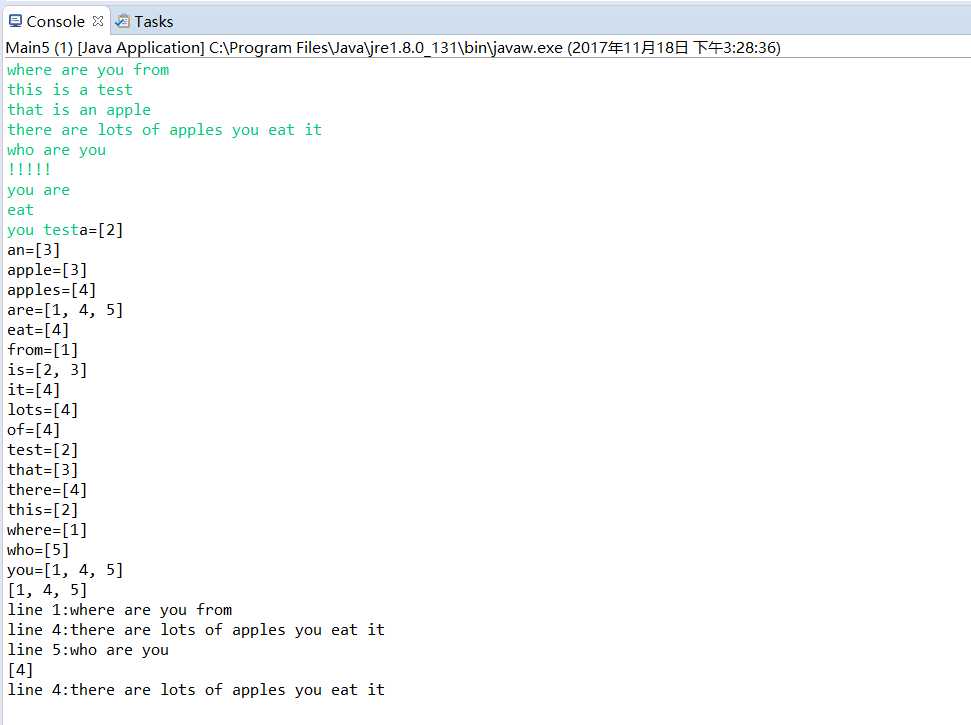Click output line 'where=[1]'
This screenshot has height=725, width=971.
click(x=47, y=530)
